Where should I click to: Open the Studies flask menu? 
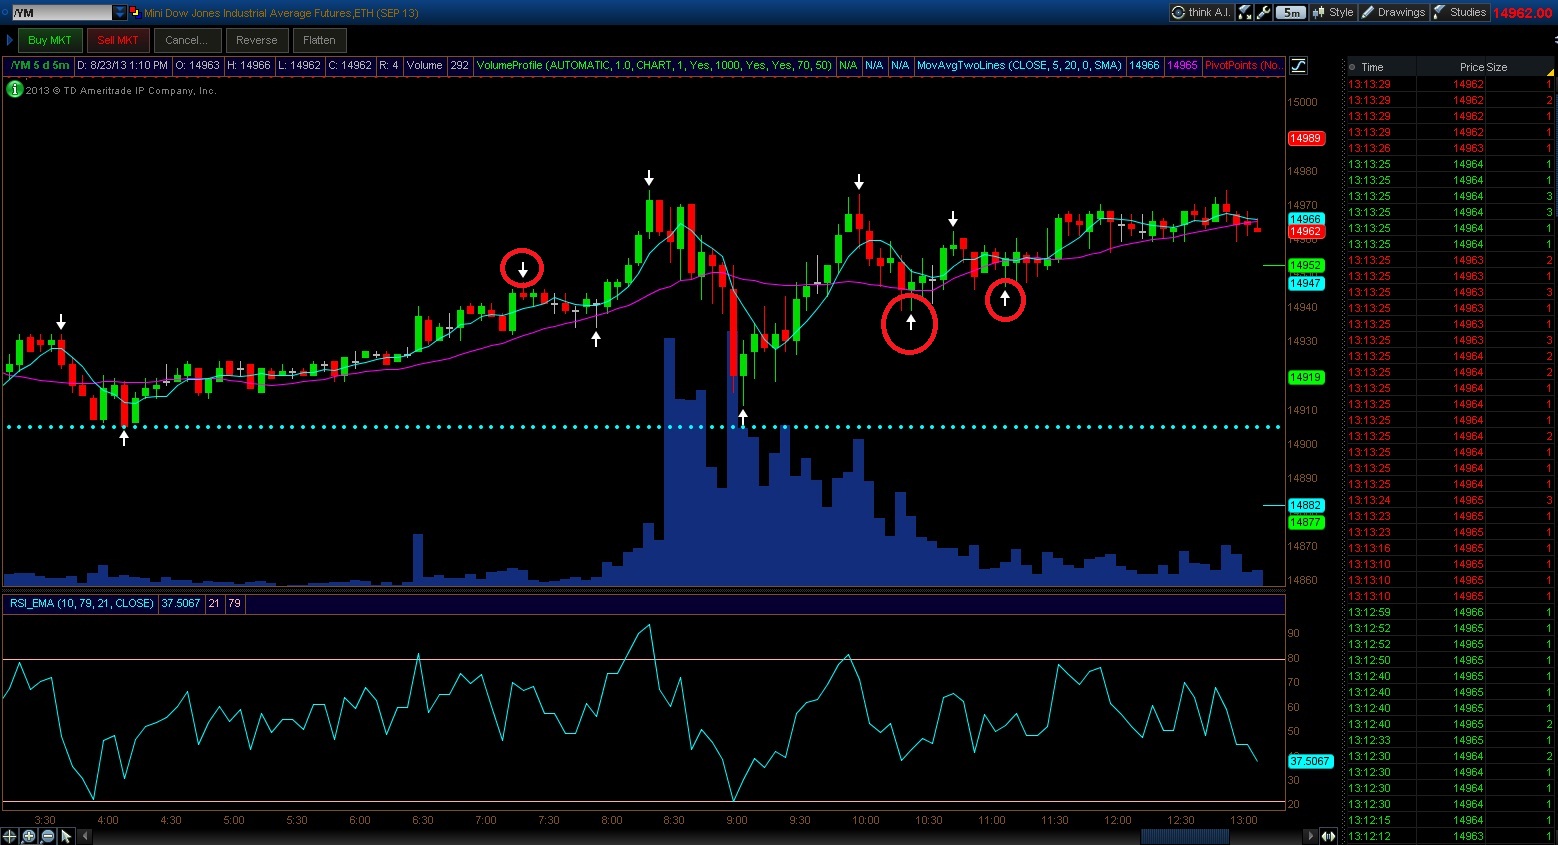pos(1460,13)
